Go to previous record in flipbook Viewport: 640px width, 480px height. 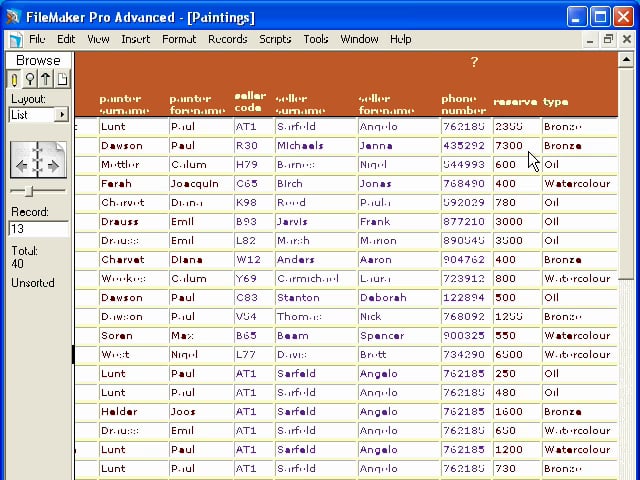pyautogui.click(x=22, y=165)
